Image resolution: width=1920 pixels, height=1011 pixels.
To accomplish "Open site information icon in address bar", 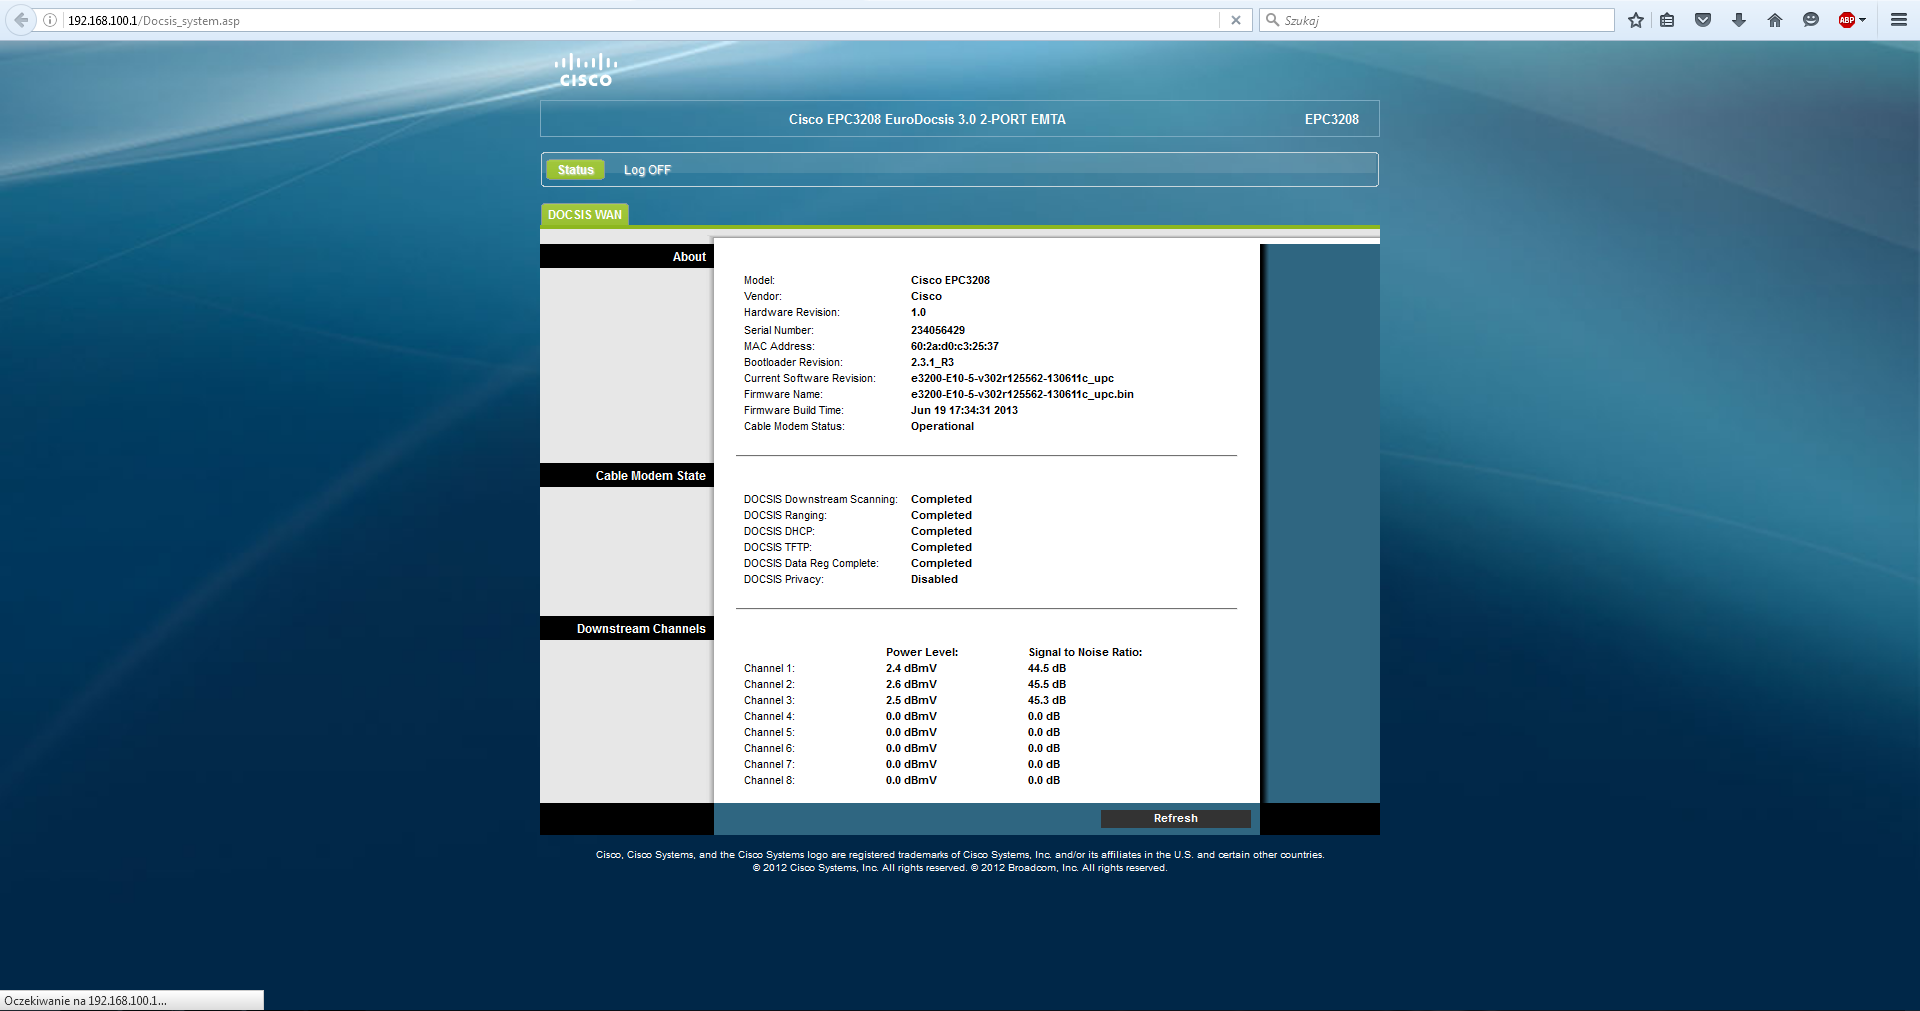I will coord(50,20).
